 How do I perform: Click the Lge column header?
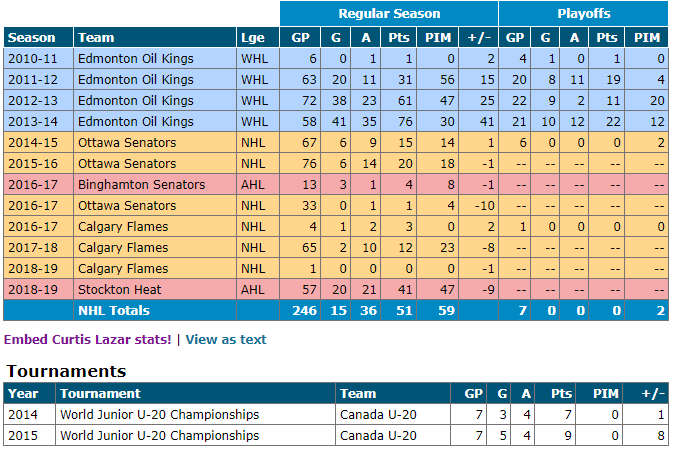click(258, 37)
